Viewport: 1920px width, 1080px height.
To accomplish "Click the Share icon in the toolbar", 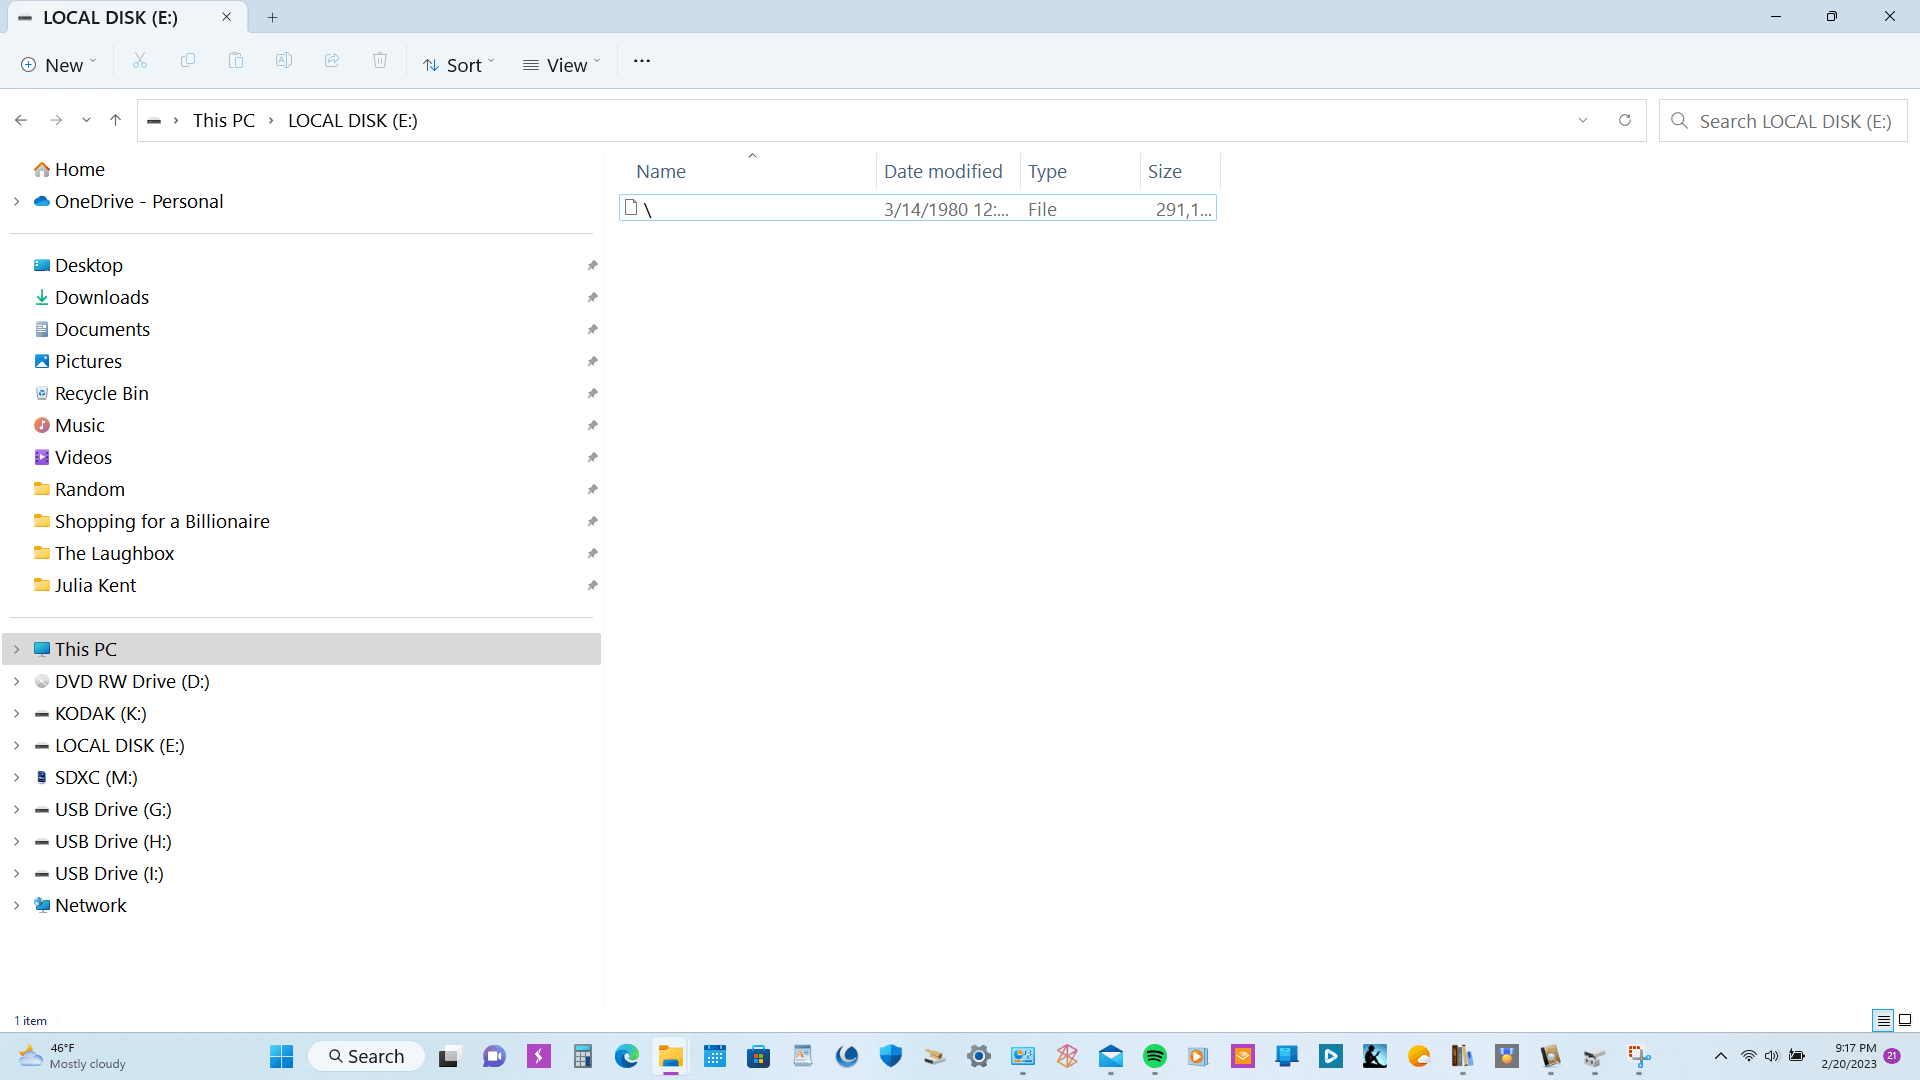I will 332,62.
